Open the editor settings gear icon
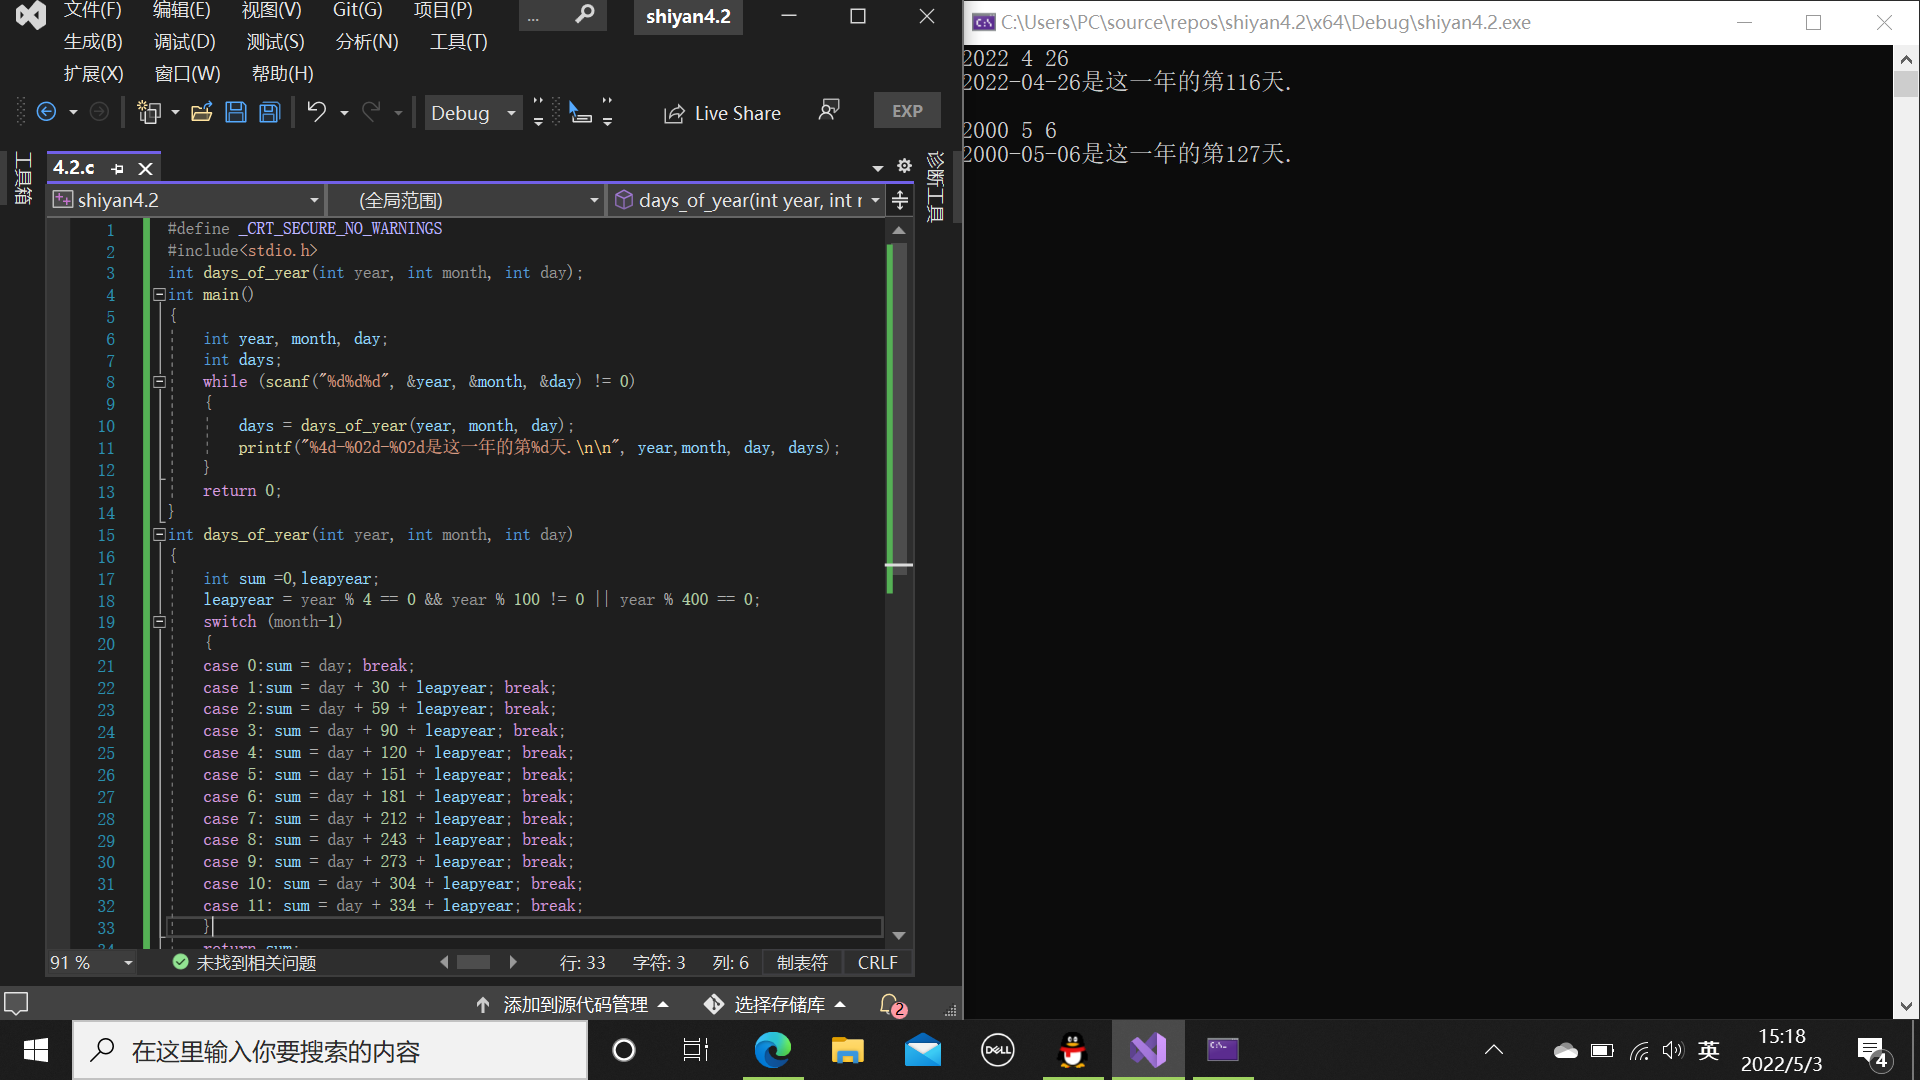The image size is (1920, 1080). point(904,166)
